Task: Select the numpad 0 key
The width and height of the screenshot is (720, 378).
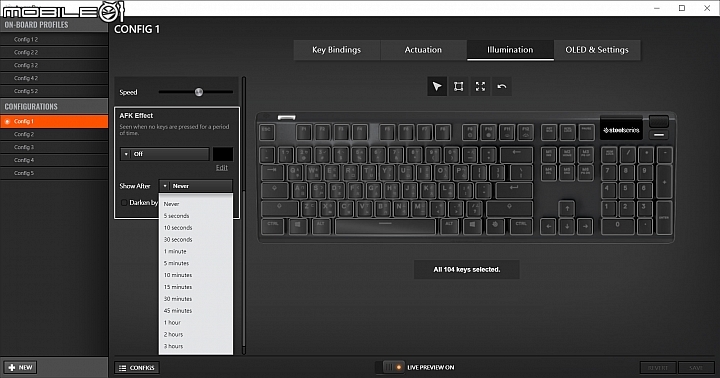Action: pos(618,226)
